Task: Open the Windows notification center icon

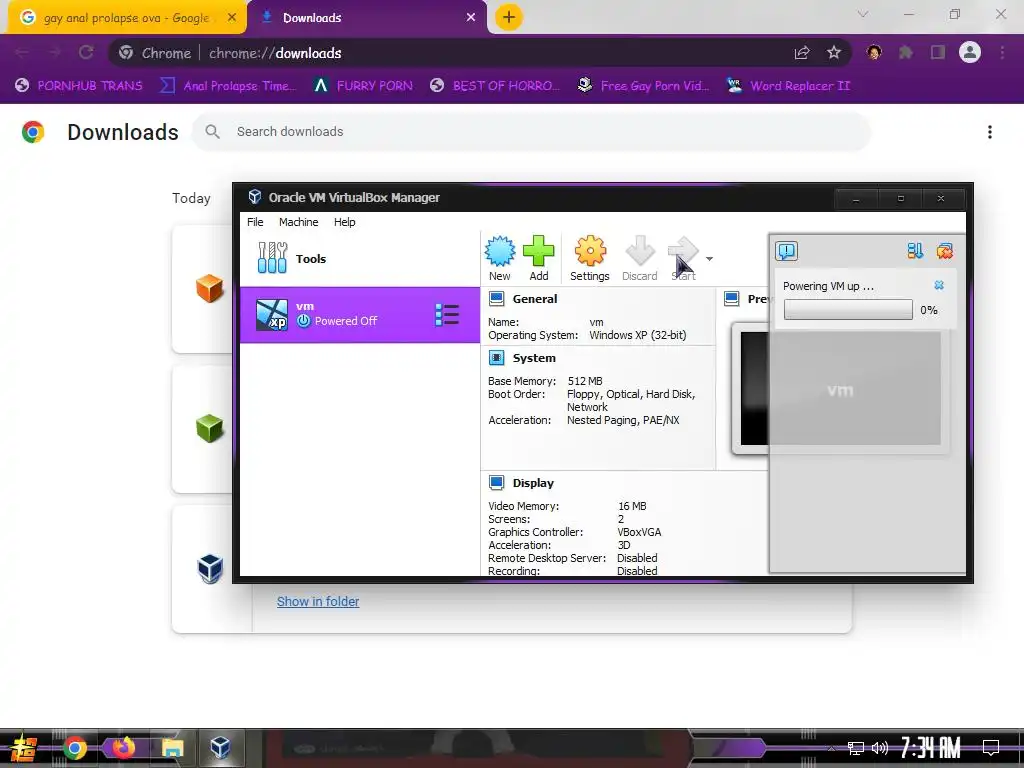Action: pos(991,748)
